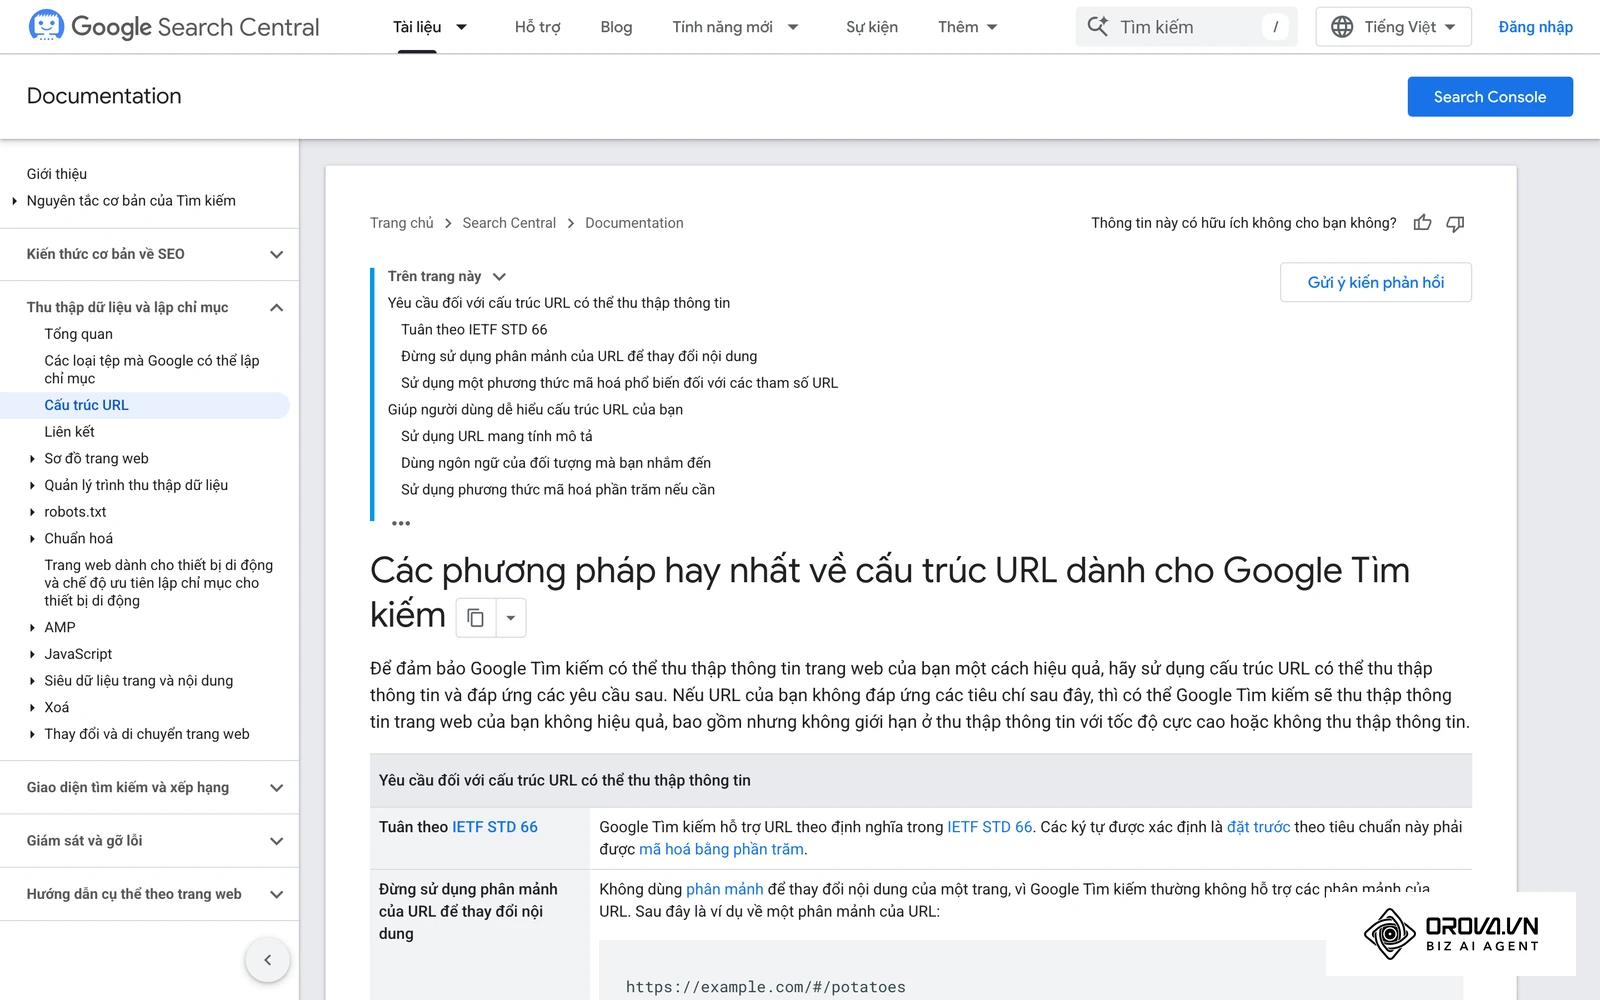Click Search Central breadcrumb
The height and width of the screenshot is (1000, 1600).
coord(509,223)
